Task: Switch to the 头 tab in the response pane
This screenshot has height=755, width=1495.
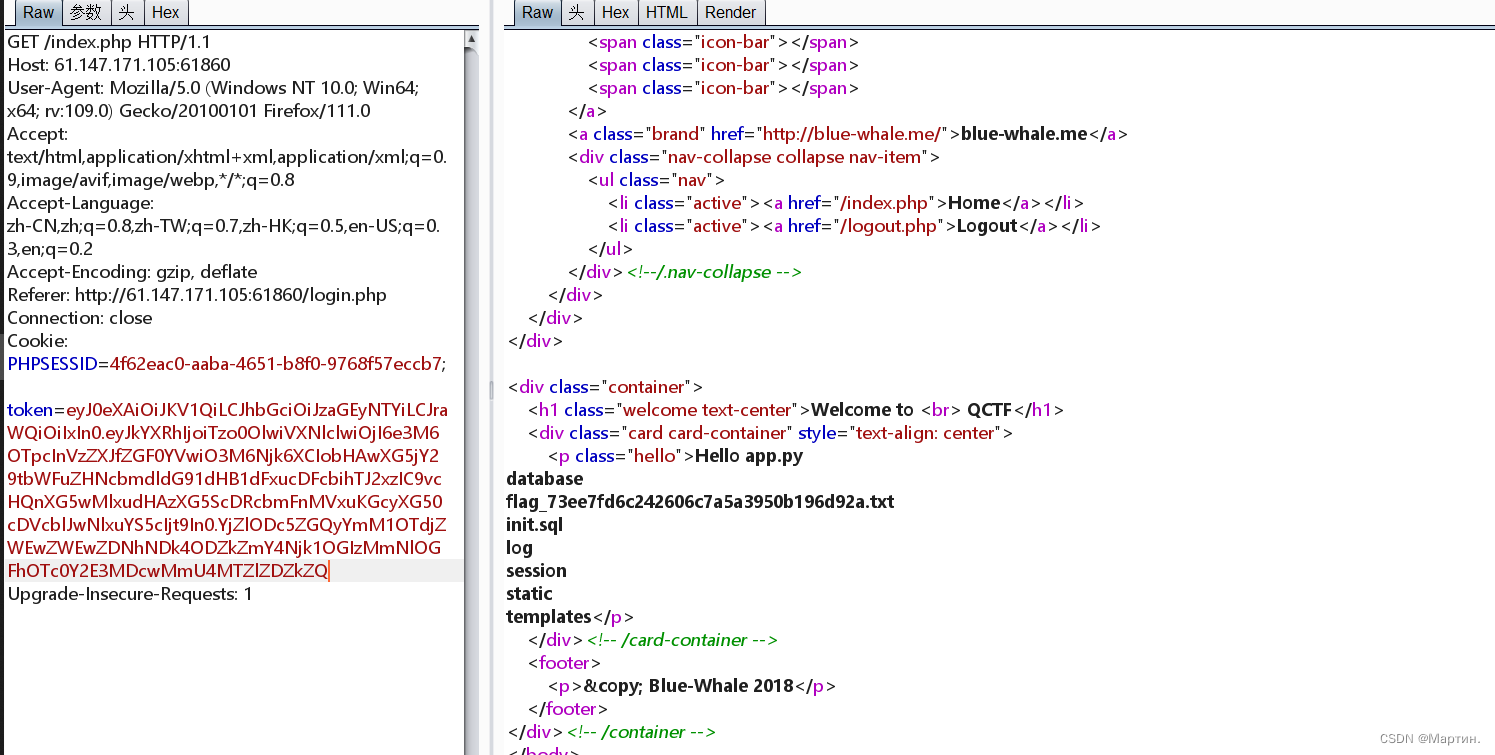Action: pyautogui.click(x=576, y=12)
